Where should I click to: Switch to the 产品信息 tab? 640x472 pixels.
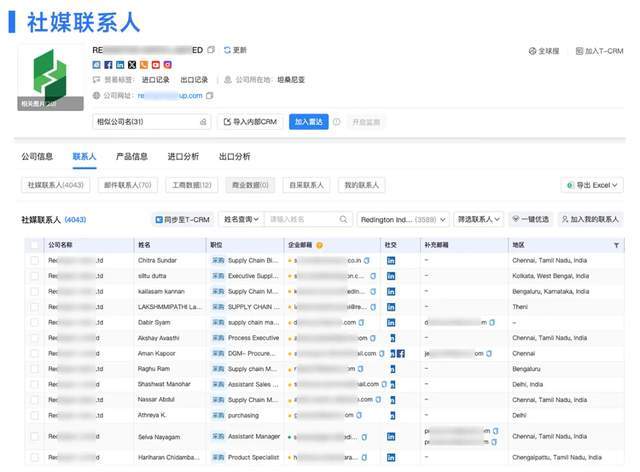point(132,157)
